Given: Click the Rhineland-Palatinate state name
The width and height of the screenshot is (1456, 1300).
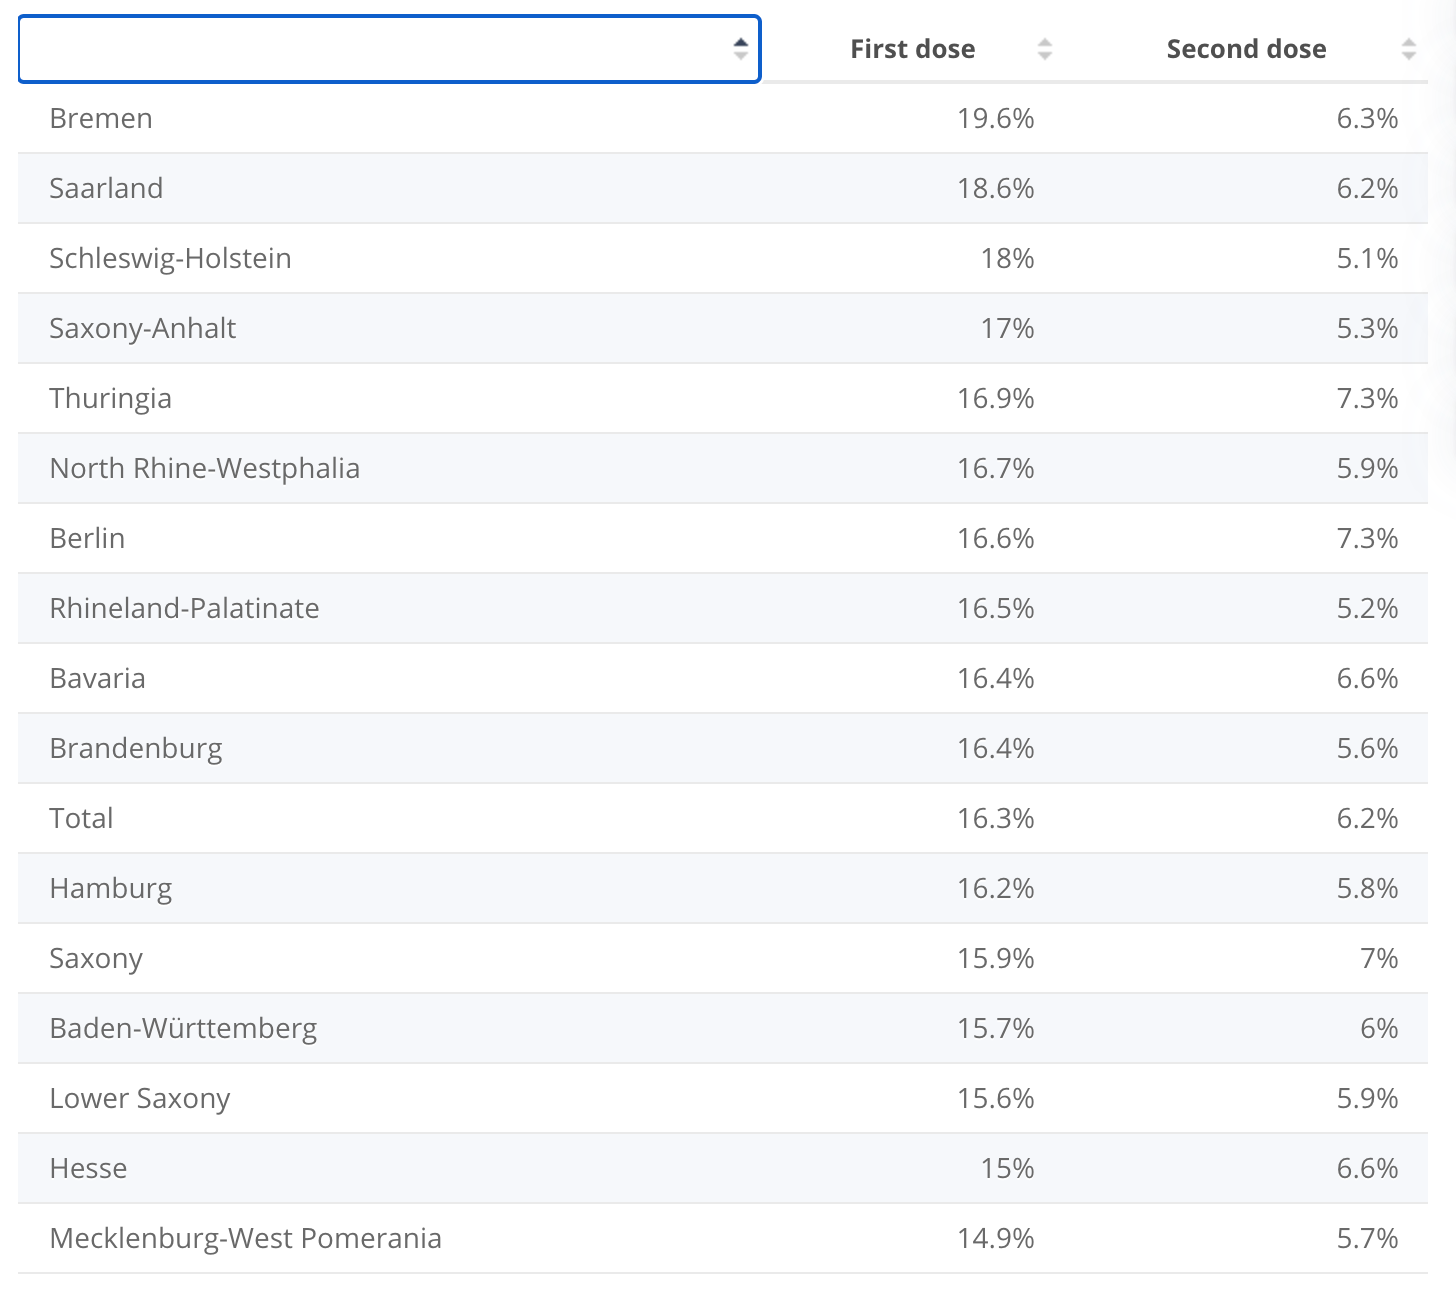Looking at the screenshot, I should [184, 608].
